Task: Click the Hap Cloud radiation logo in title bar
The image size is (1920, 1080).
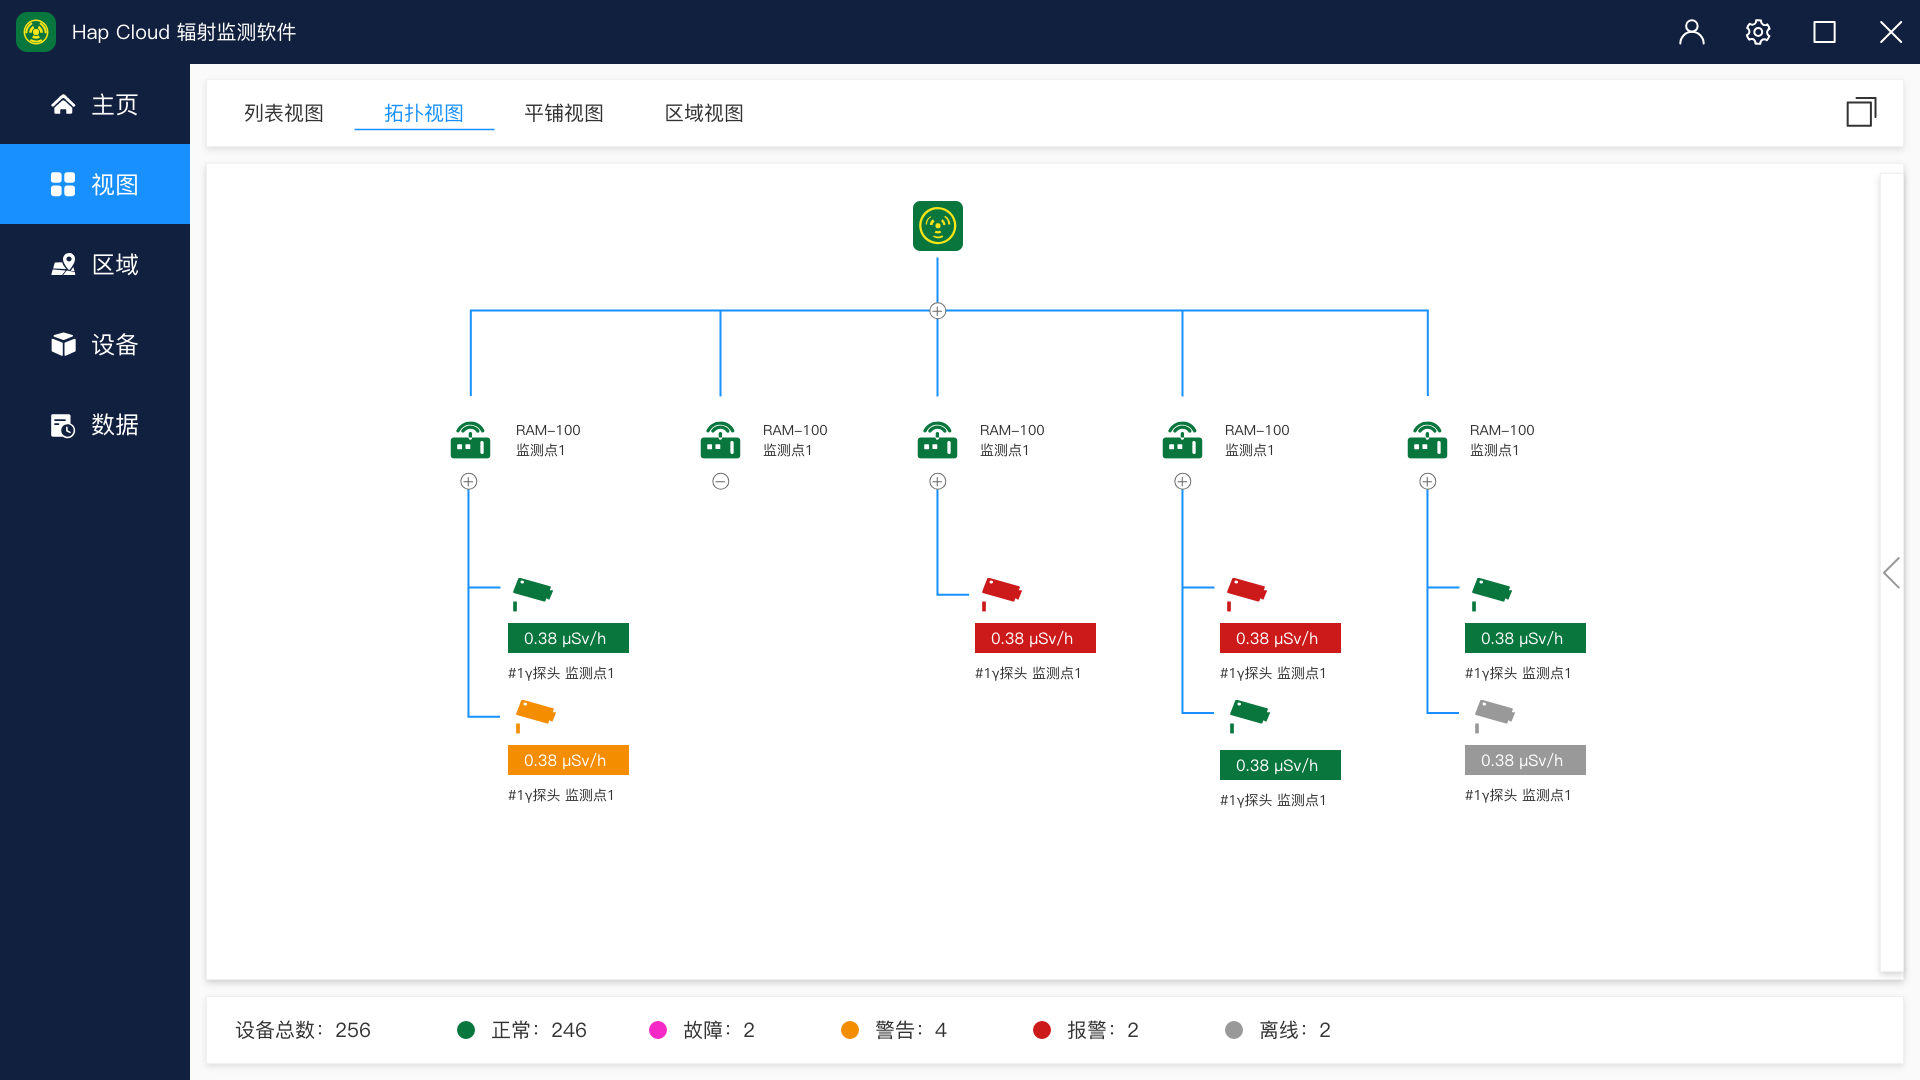Action: [36, 32]
